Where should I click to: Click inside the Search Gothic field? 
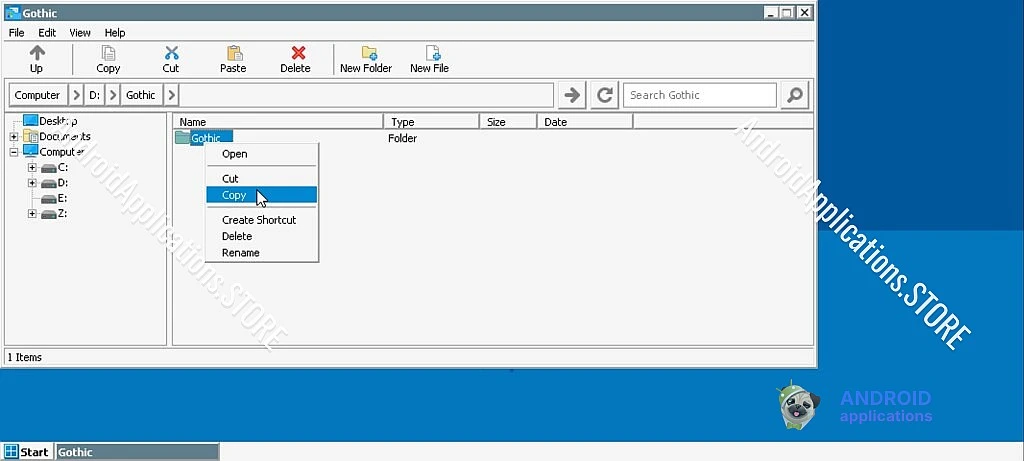698,95
